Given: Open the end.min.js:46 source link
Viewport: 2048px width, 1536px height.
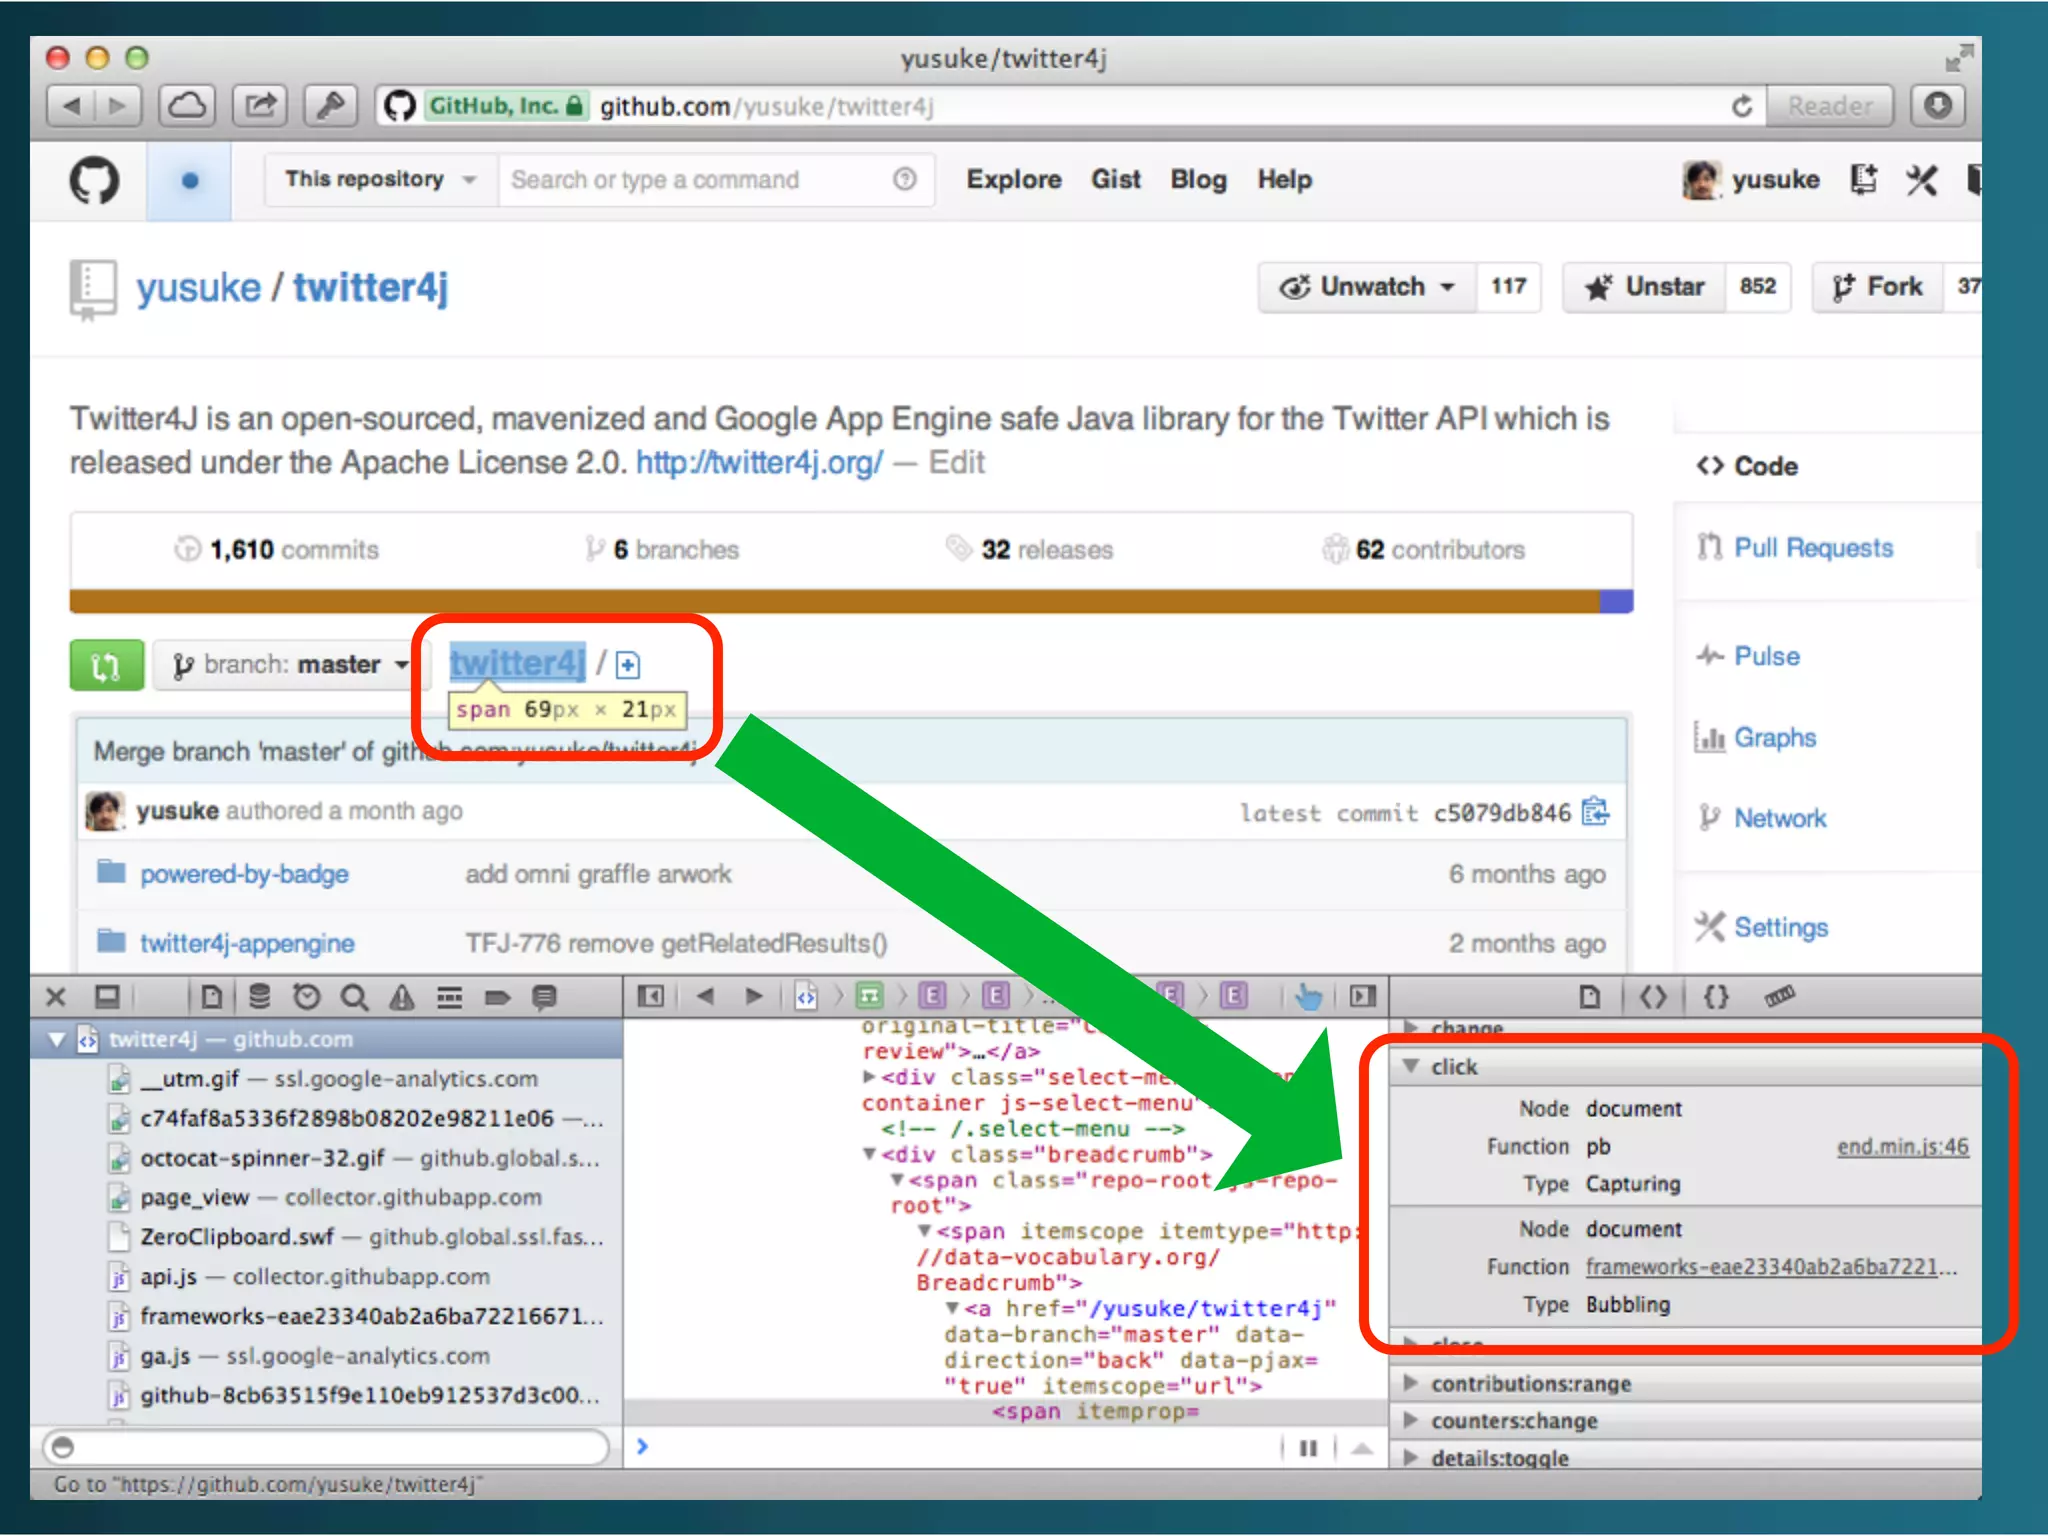Looking at the screenshot, I should pyautogui.click(x=1902, y=1147).
